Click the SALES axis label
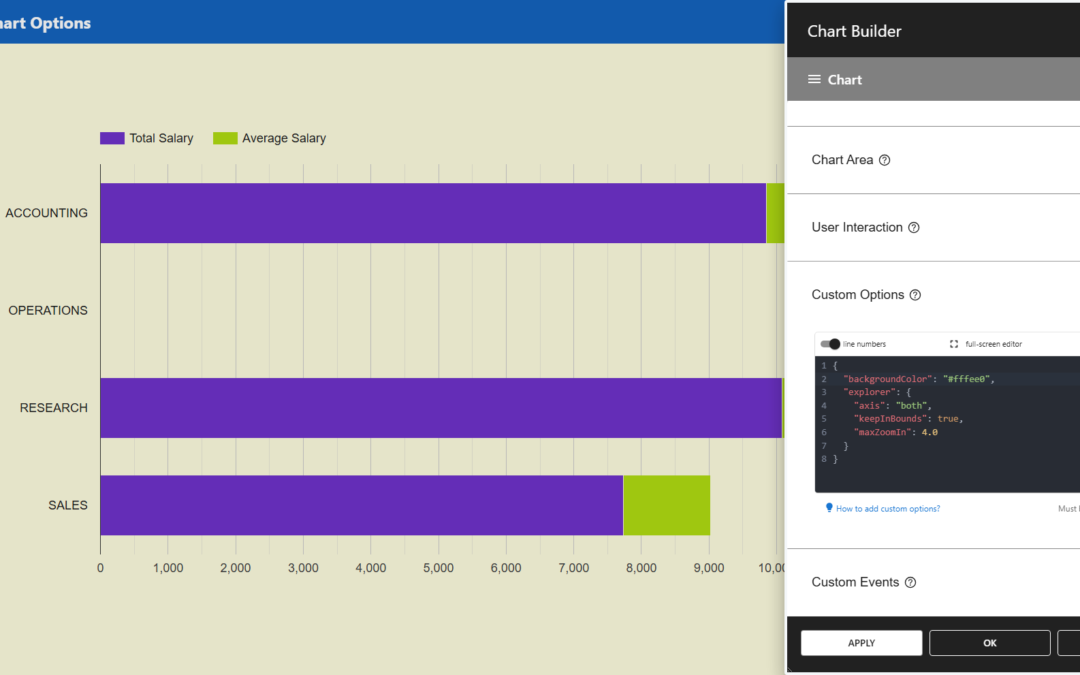This screenshot has width=1080, height=675. 68,506
